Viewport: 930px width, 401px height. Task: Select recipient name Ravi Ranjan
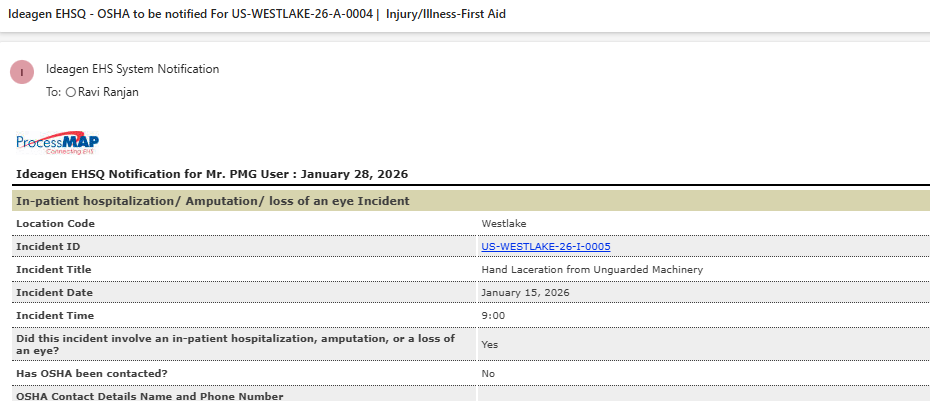point(109,93)
